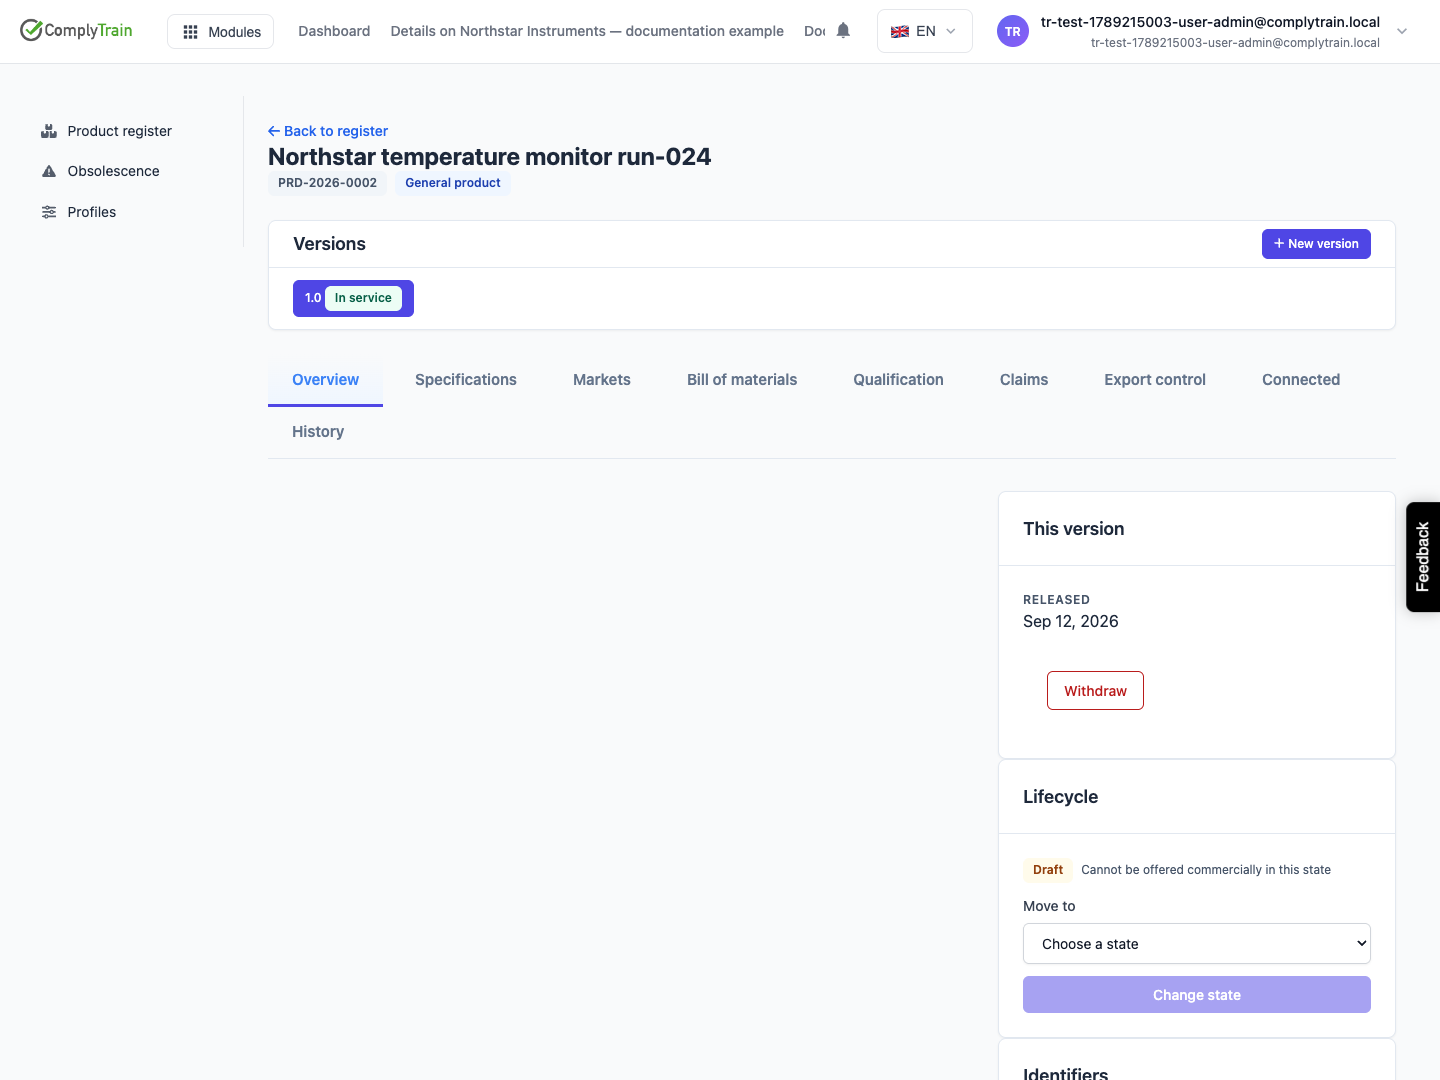
Task: Select version 1.0 In service
Action: coord(353,298)
